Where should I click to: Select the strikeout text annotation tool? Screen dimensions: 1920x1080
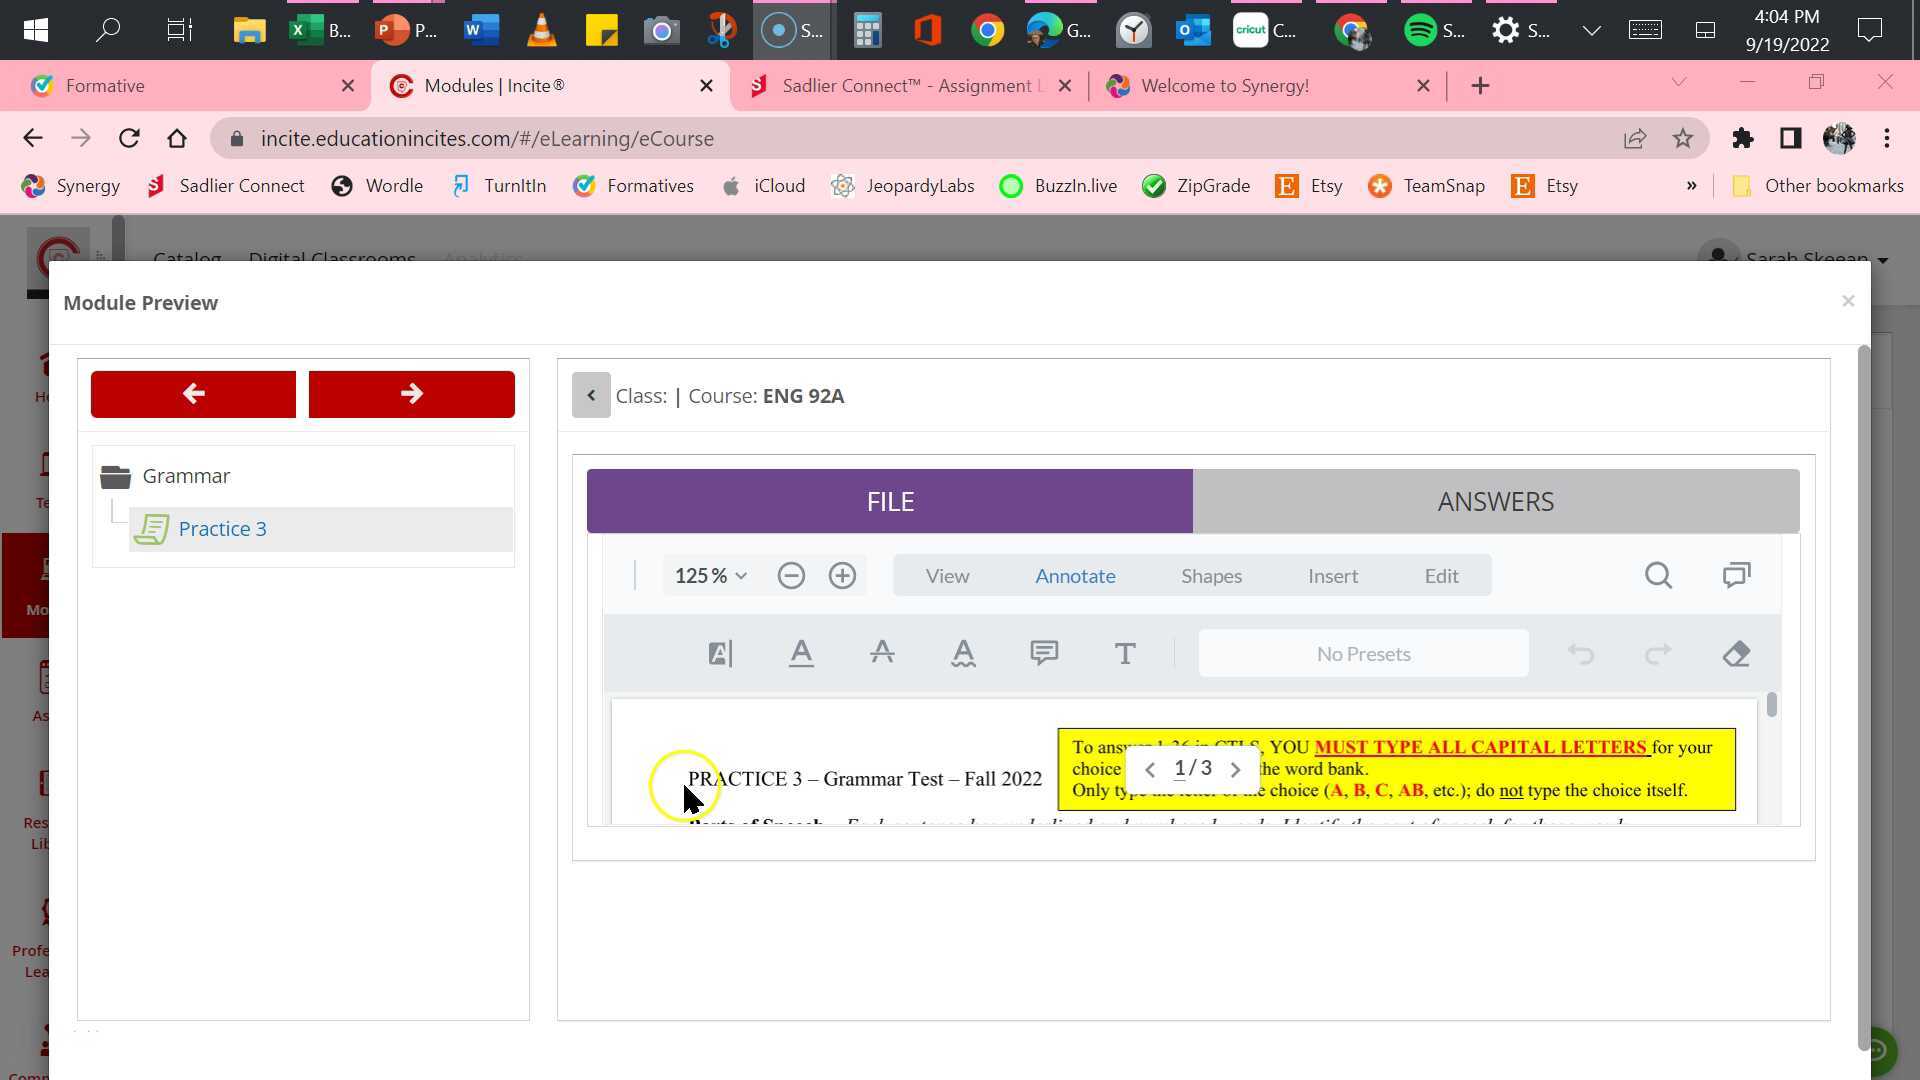(882, 654)
